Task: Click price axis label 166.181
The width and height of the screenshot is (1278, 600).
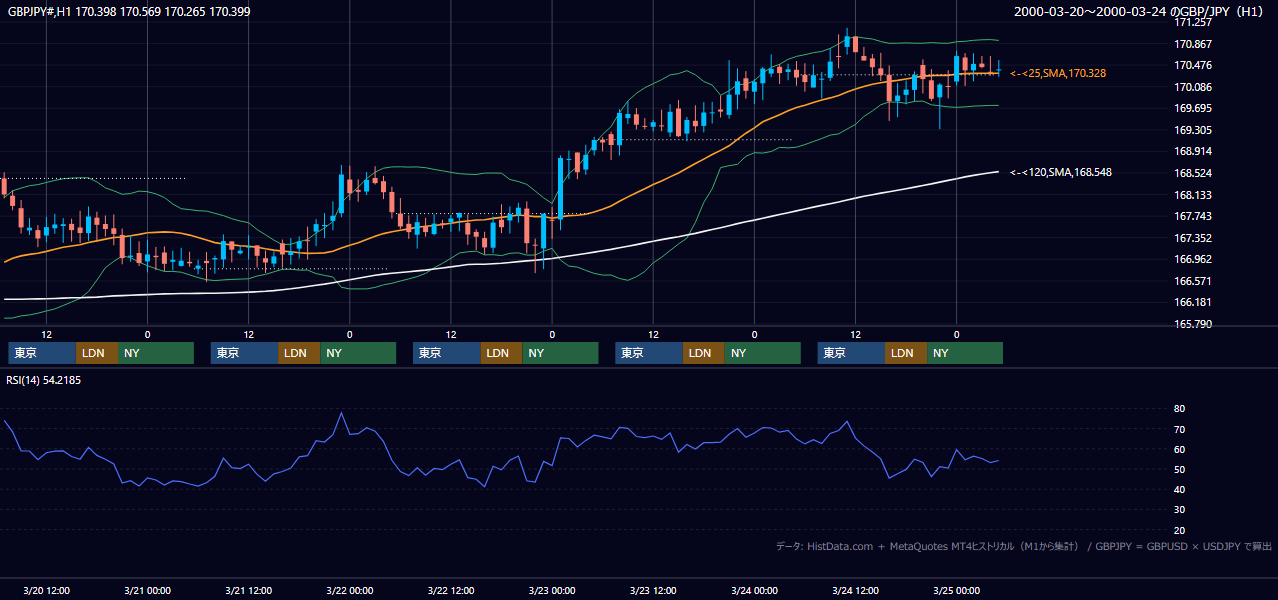Action: (1192, 302)
